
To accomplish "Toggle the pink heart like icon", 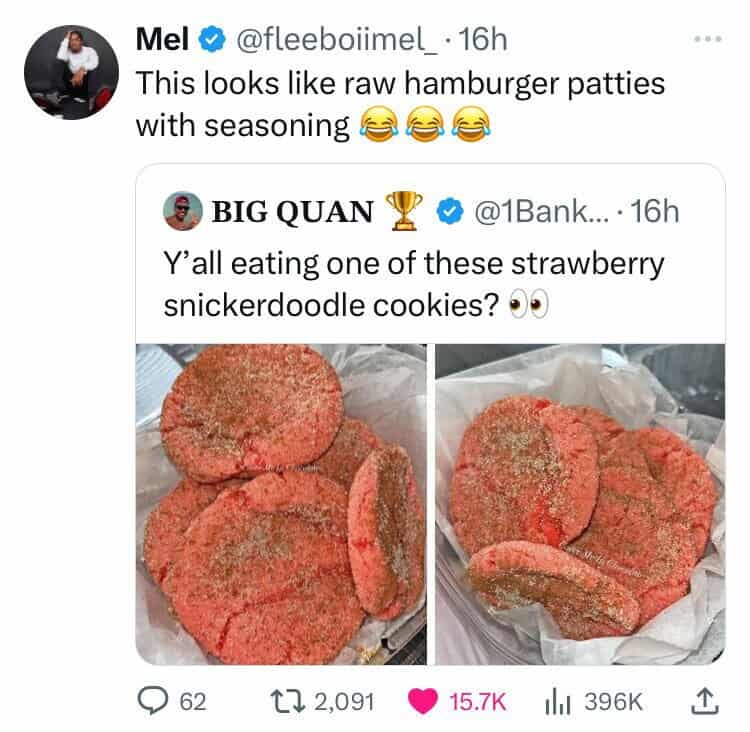I will [x=423, y=701].
